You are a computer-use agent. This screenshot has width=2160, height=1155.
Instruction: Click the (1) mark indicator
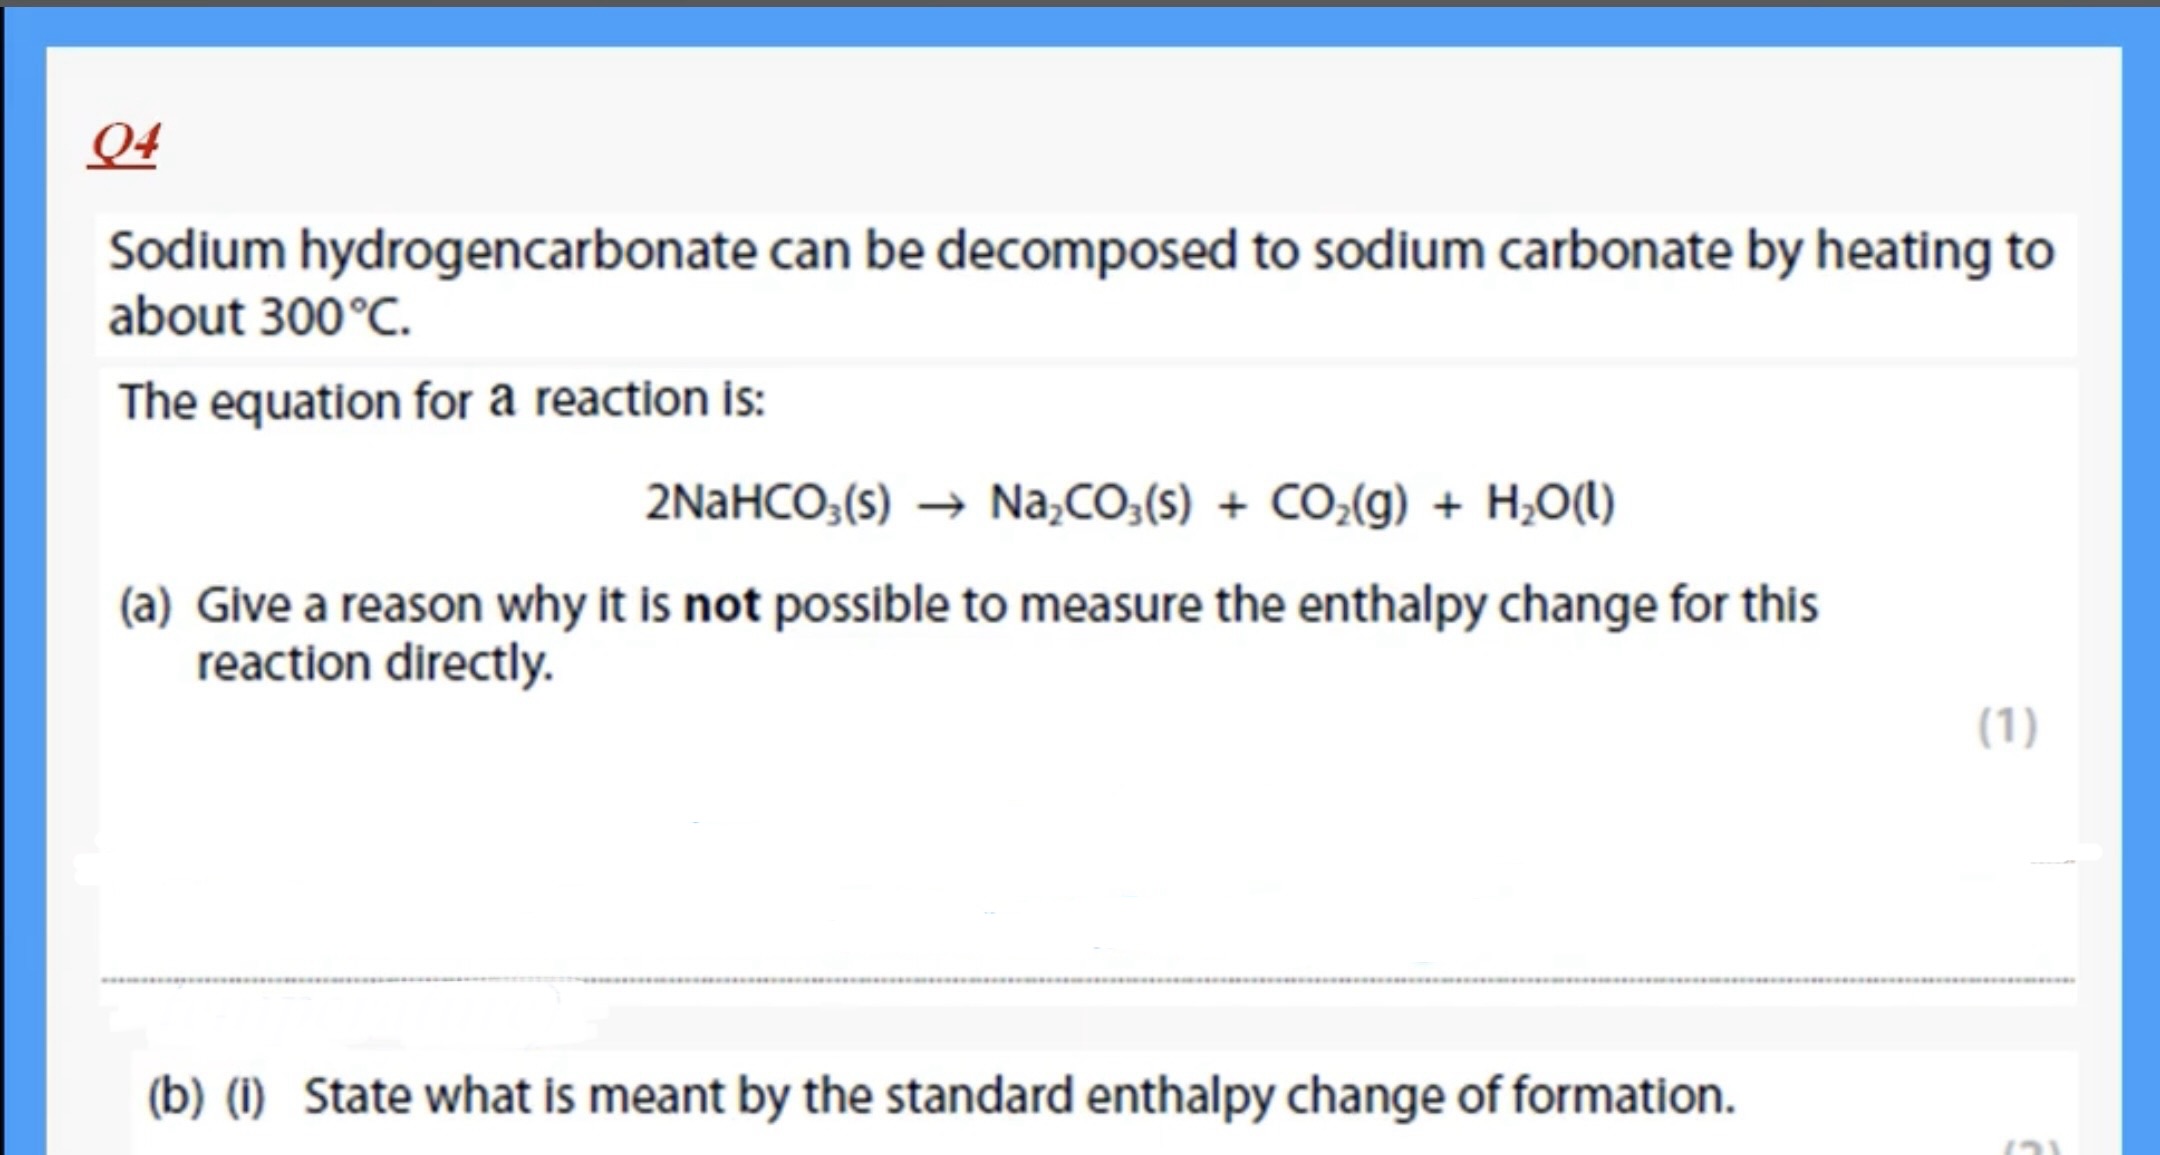click(2007, 726)
